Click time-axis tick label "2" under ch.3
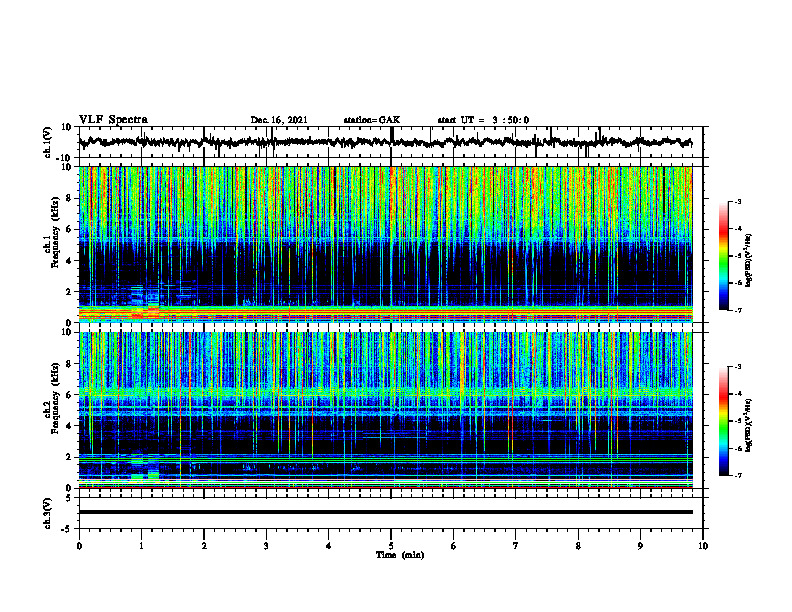 coord(204,546)
